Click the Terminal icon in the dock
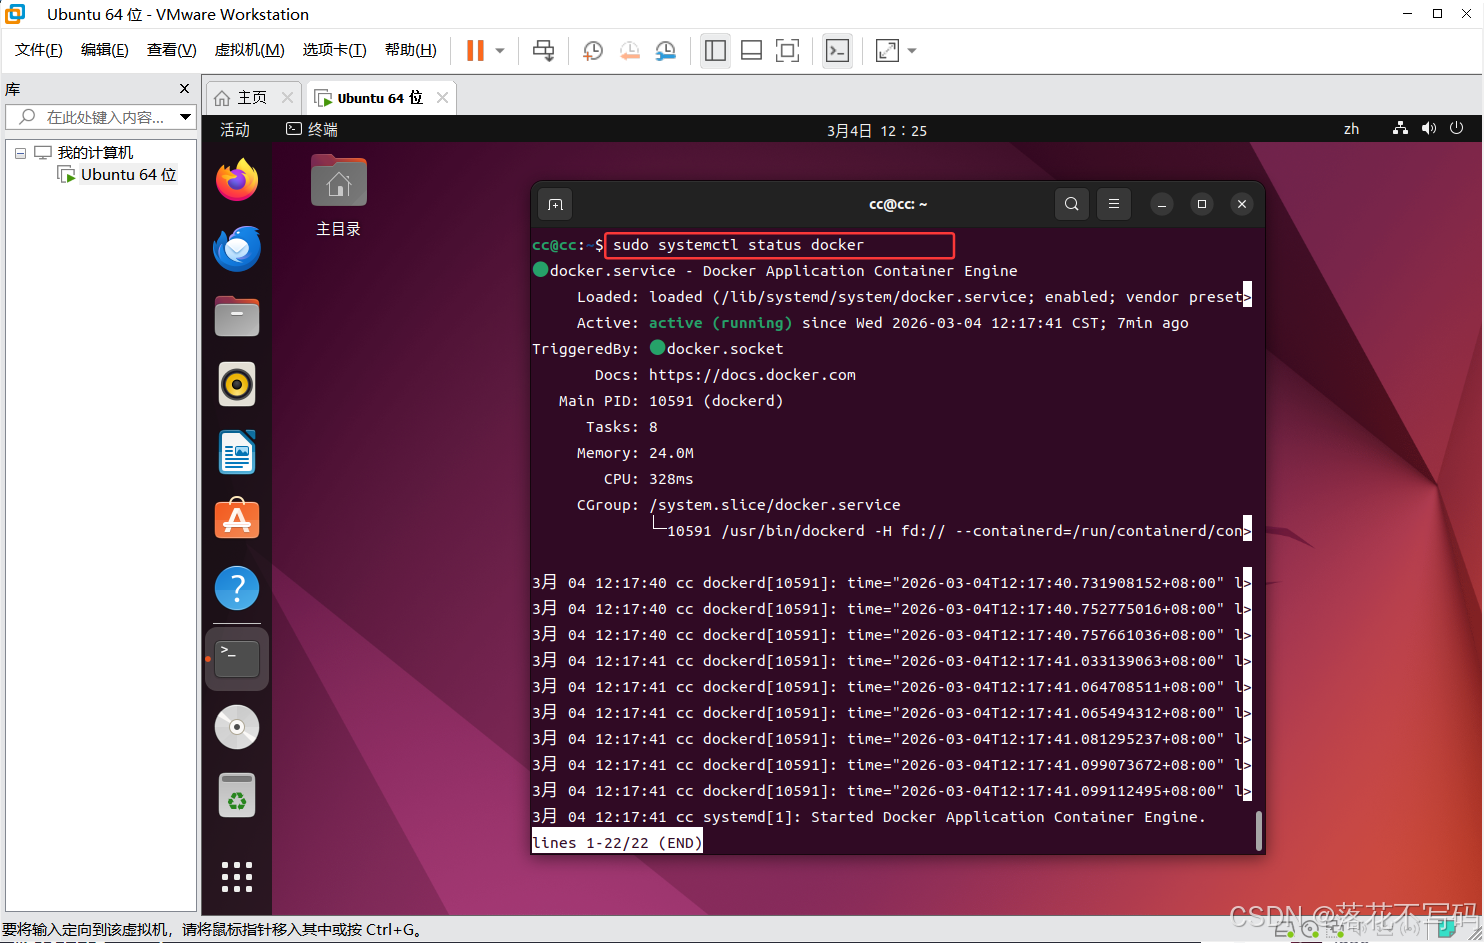The image size is (1484, 943). [x=237, y=659]
